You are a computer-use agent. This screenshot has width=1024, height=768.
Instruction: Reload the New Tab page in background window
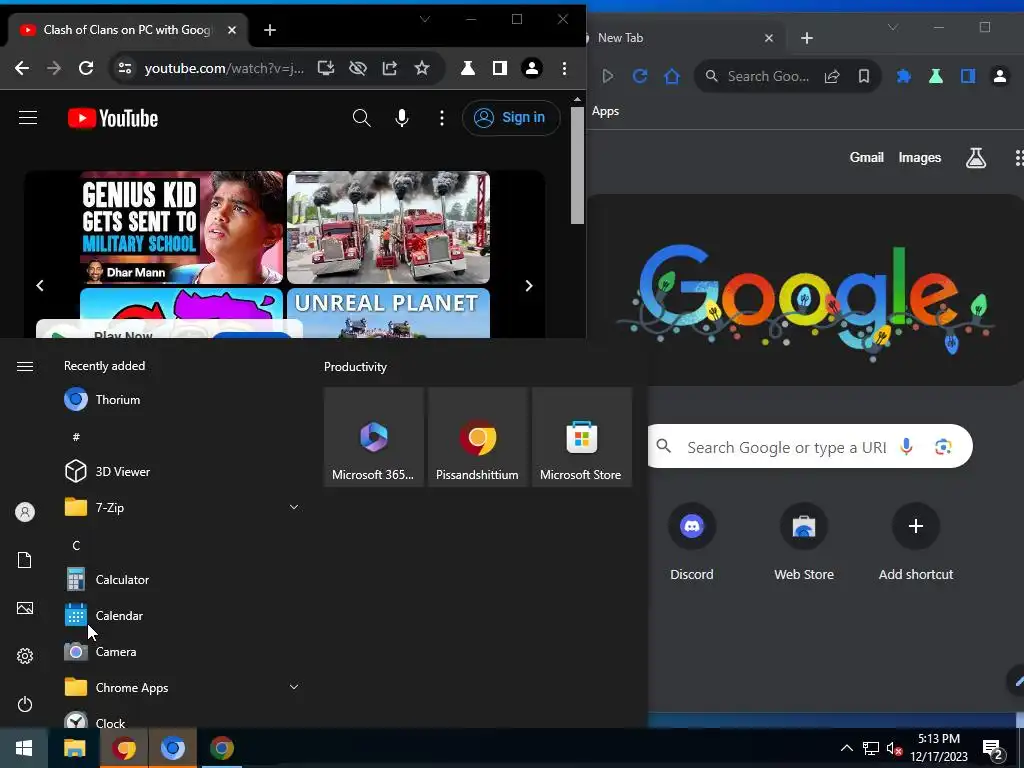(639, 76)
